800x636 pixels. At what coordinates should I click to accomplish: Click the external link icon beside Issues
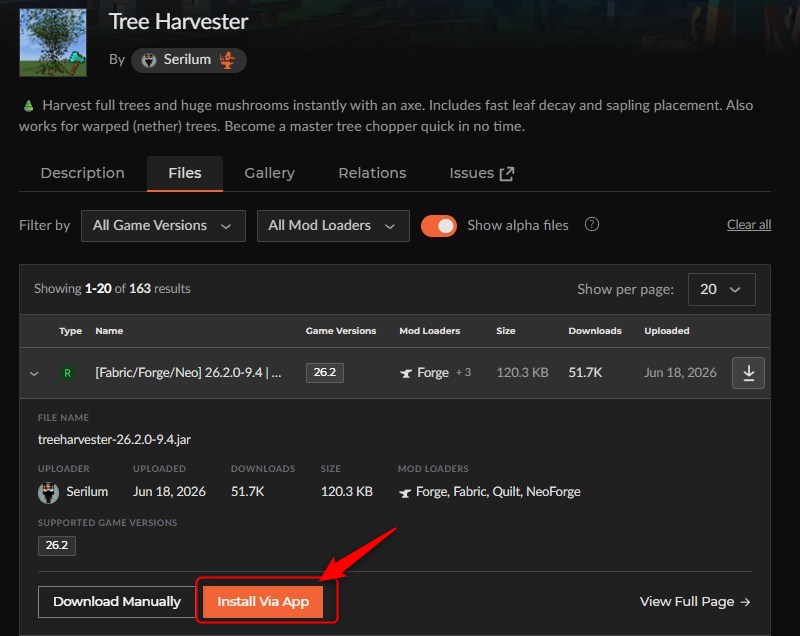507,174
